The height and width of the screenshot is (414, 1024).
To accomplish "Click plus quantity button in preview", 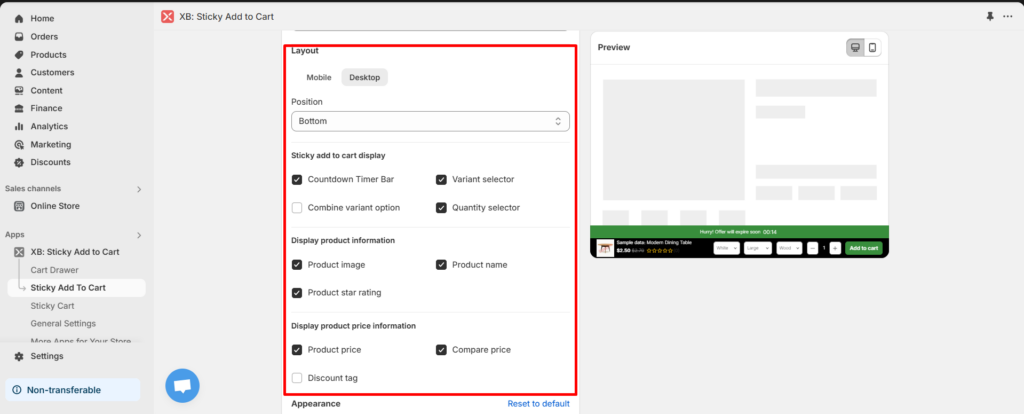I will click(835, 248).
